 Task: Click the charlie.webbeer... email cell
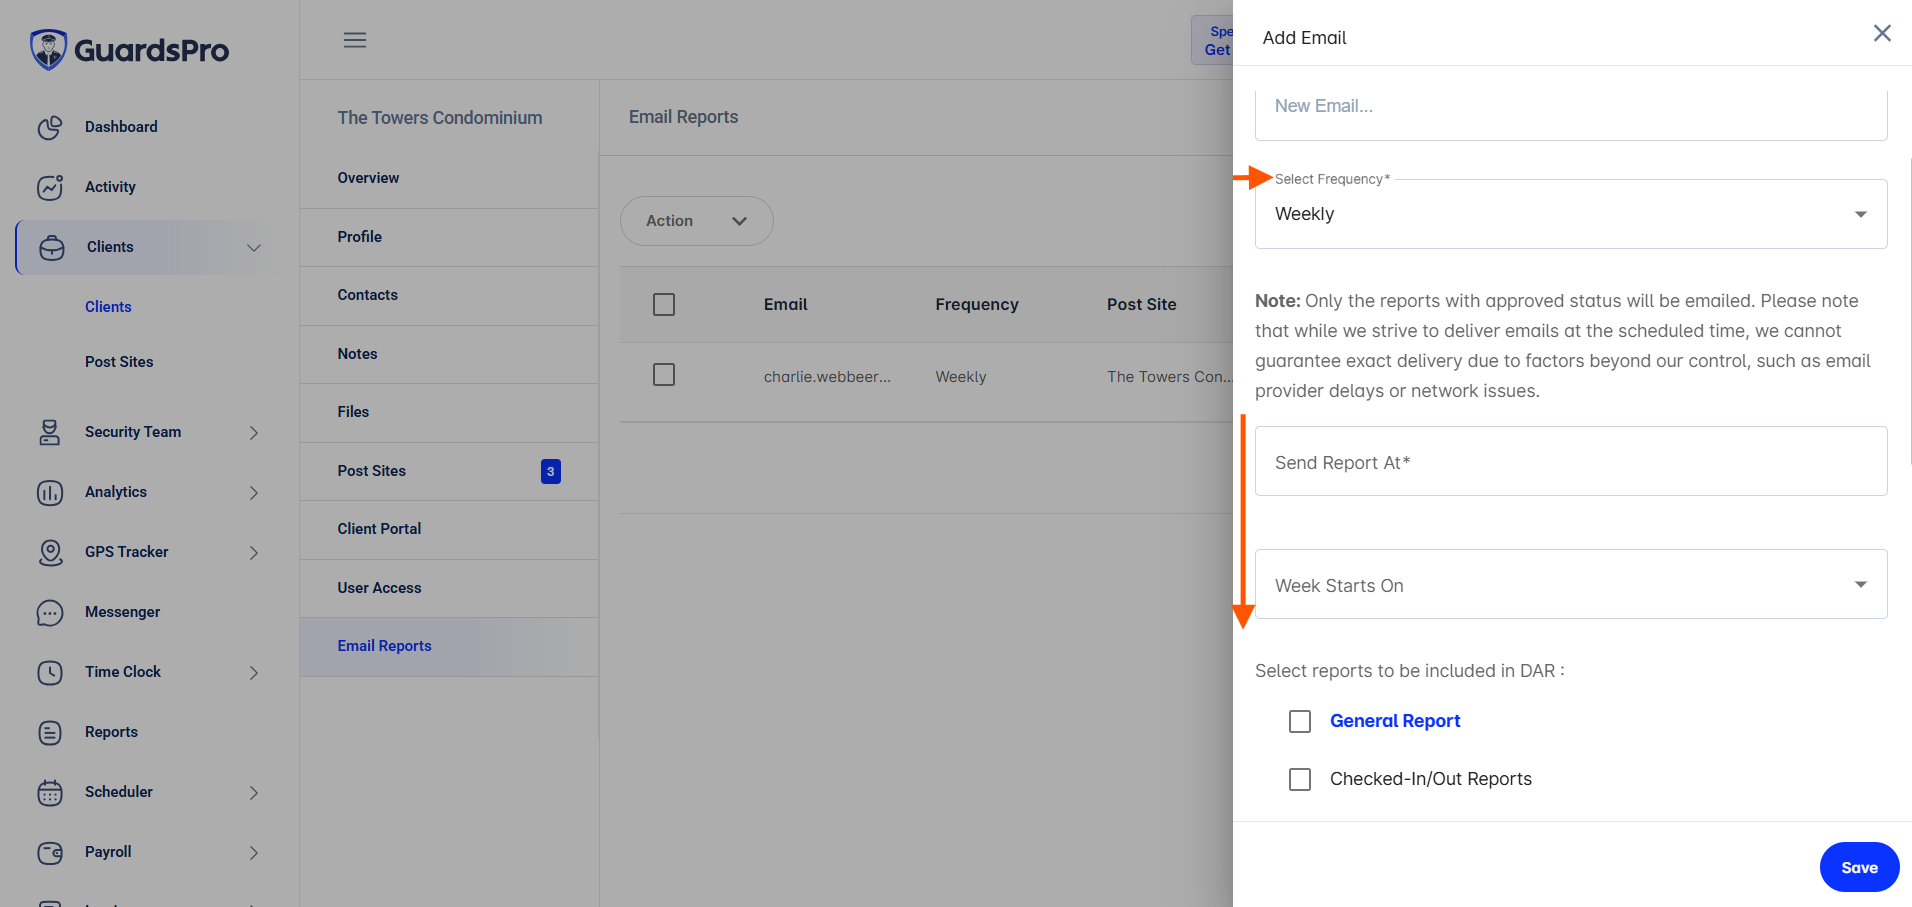click(827, 377)
